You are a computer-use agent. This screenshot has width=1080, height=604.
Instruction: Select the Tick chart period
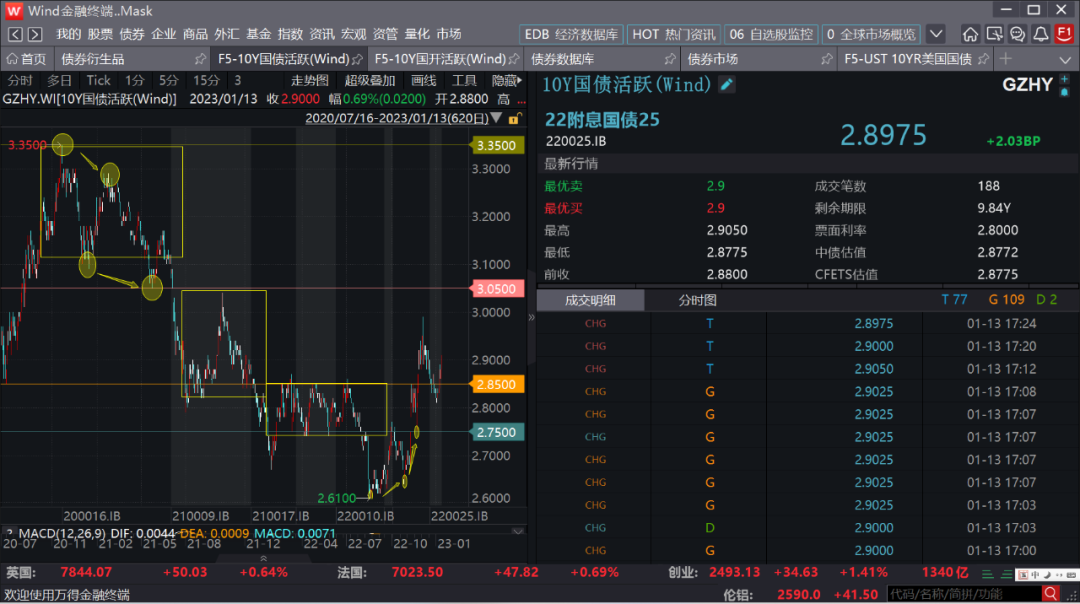[98, 81]
